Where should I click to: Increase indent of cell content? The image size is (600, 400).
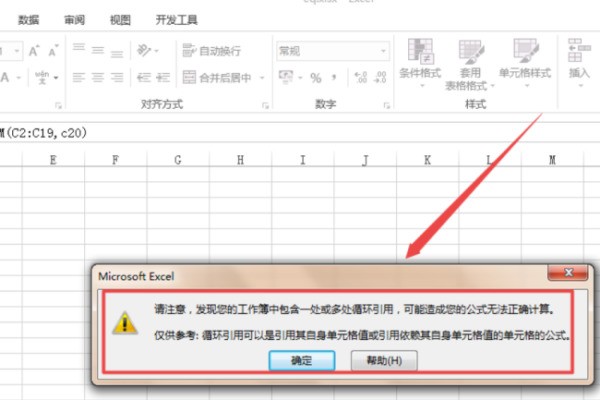163,78
